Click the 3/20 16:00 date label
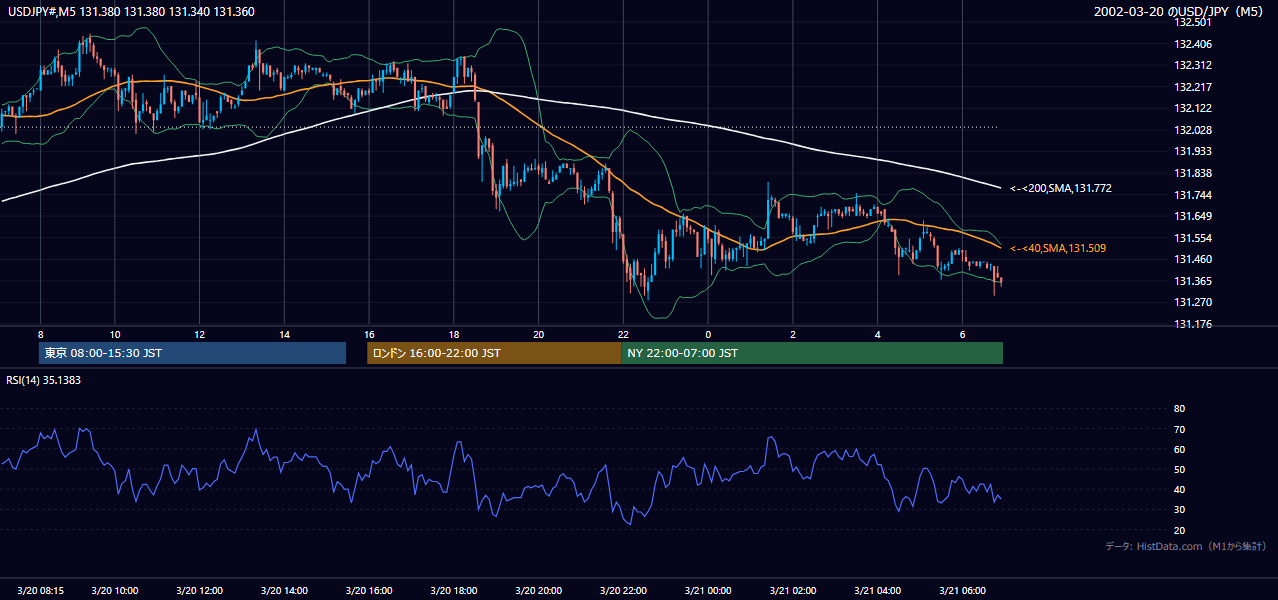 click(369, 590)
